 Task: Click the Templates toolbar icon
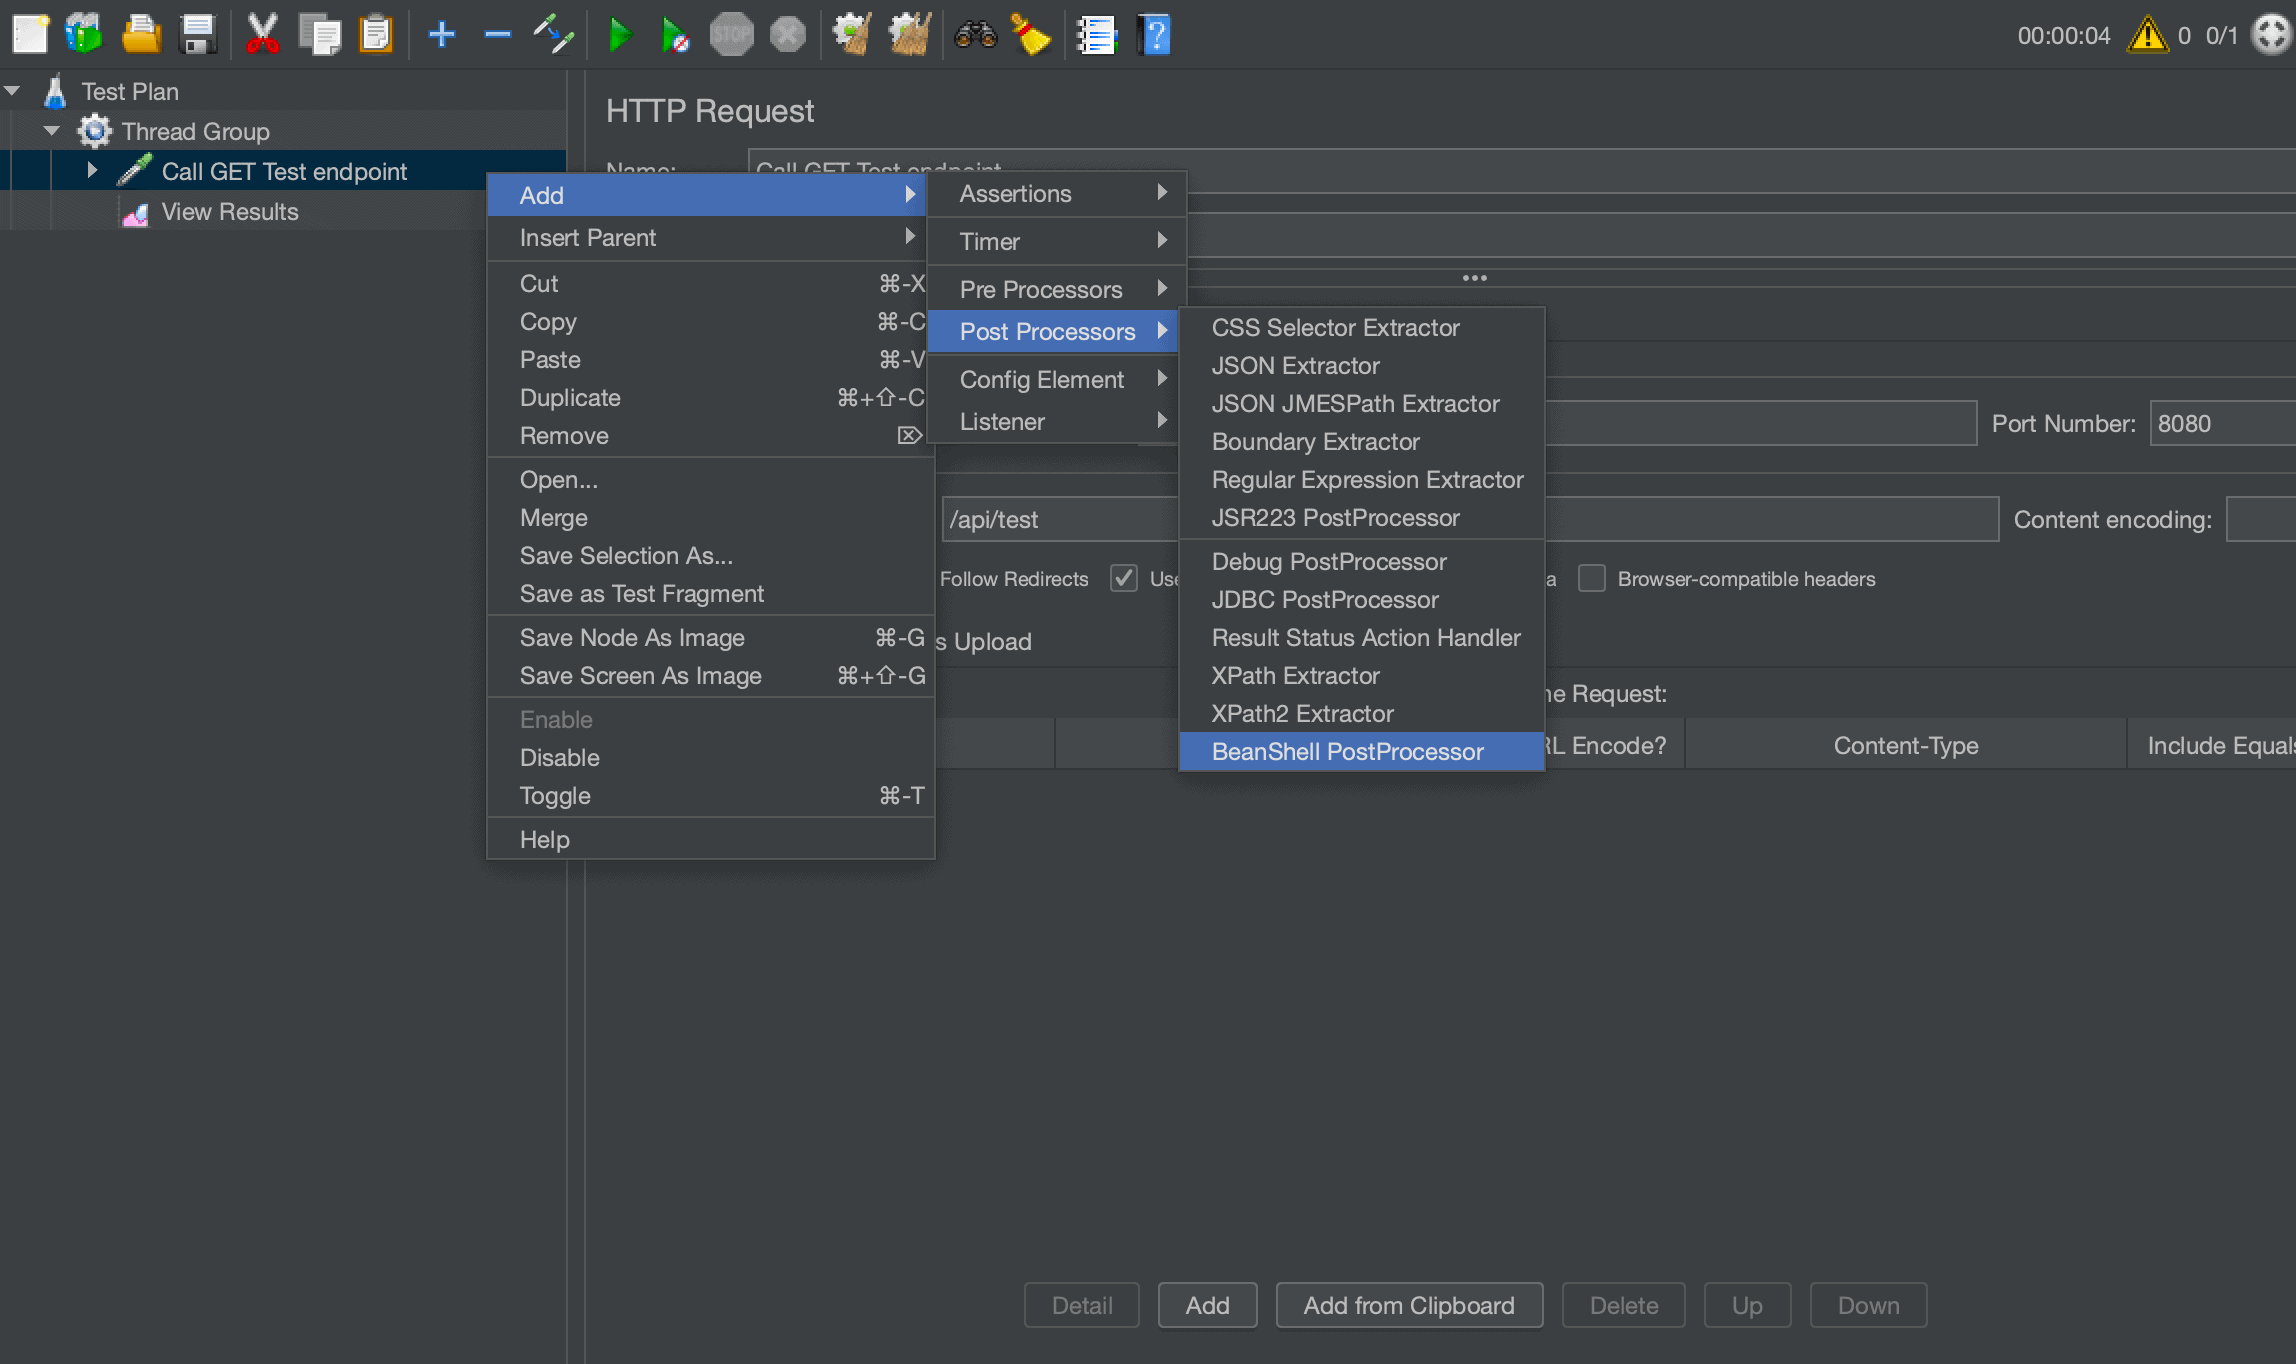[84, 36]
